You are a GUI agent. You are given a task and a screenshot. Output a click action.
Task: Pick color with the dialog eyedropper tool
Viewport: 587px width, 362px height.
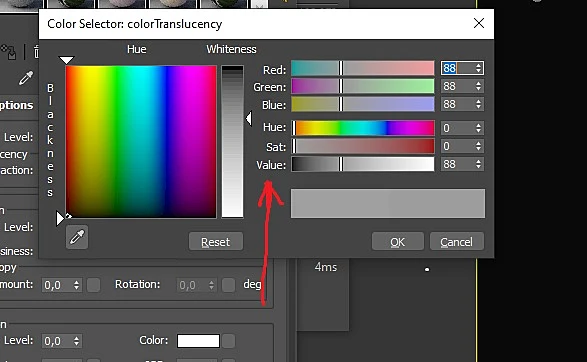[x=77, y=237]
